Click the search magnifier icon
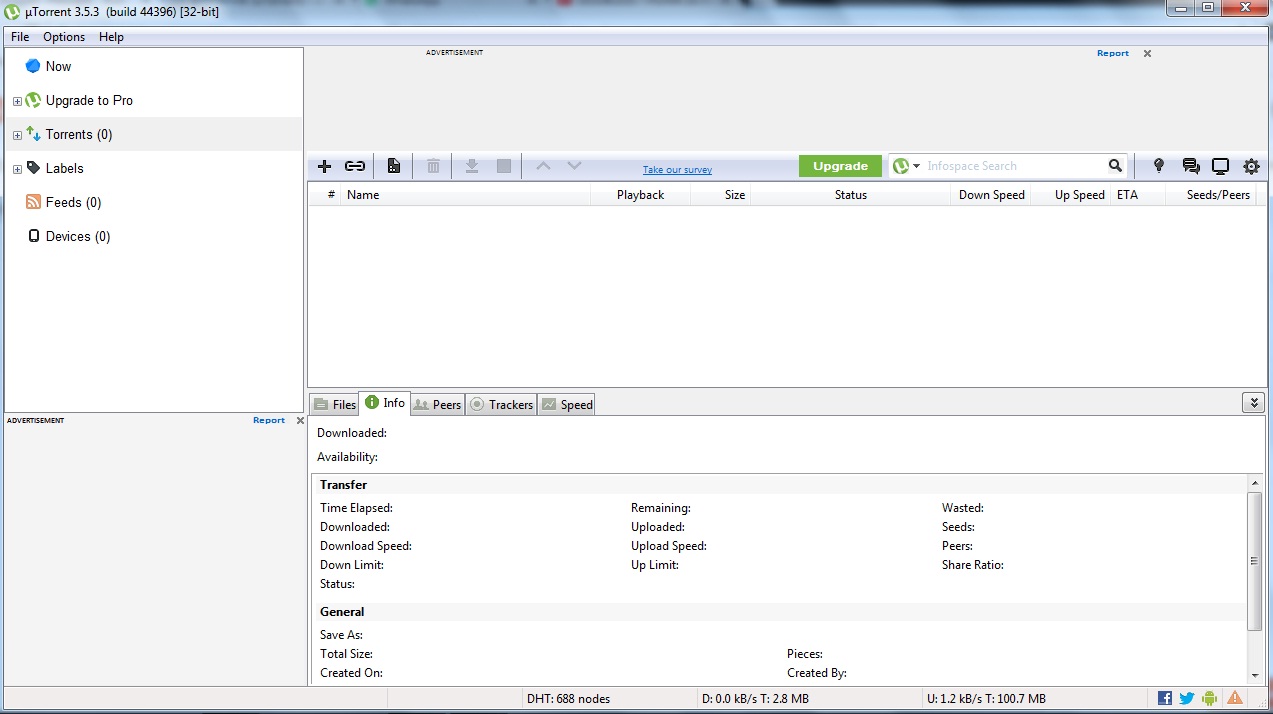 tap(1115, 166)
